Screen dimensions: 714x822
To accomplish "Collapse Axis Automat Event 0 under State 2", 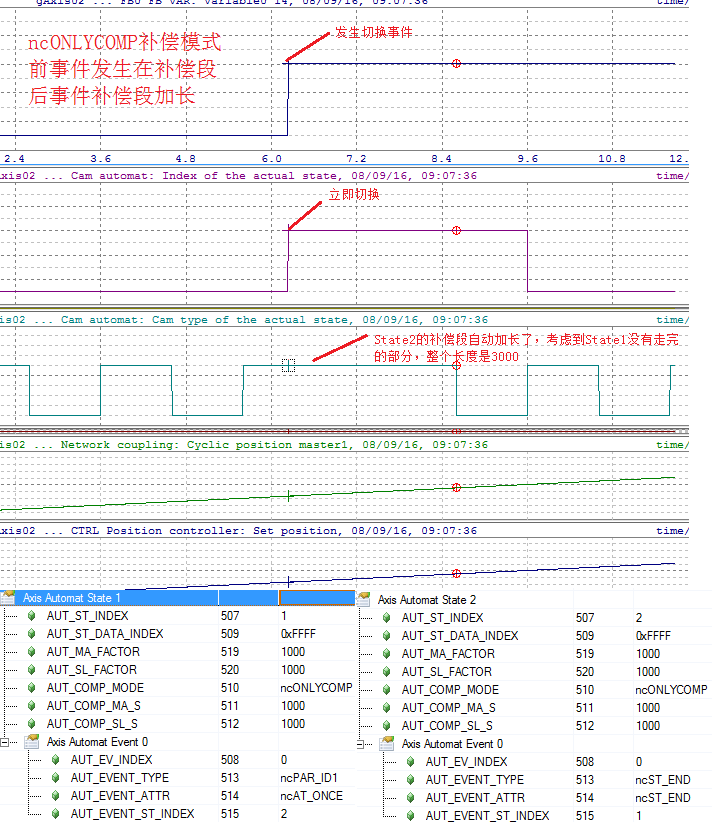I will point(360,744).
